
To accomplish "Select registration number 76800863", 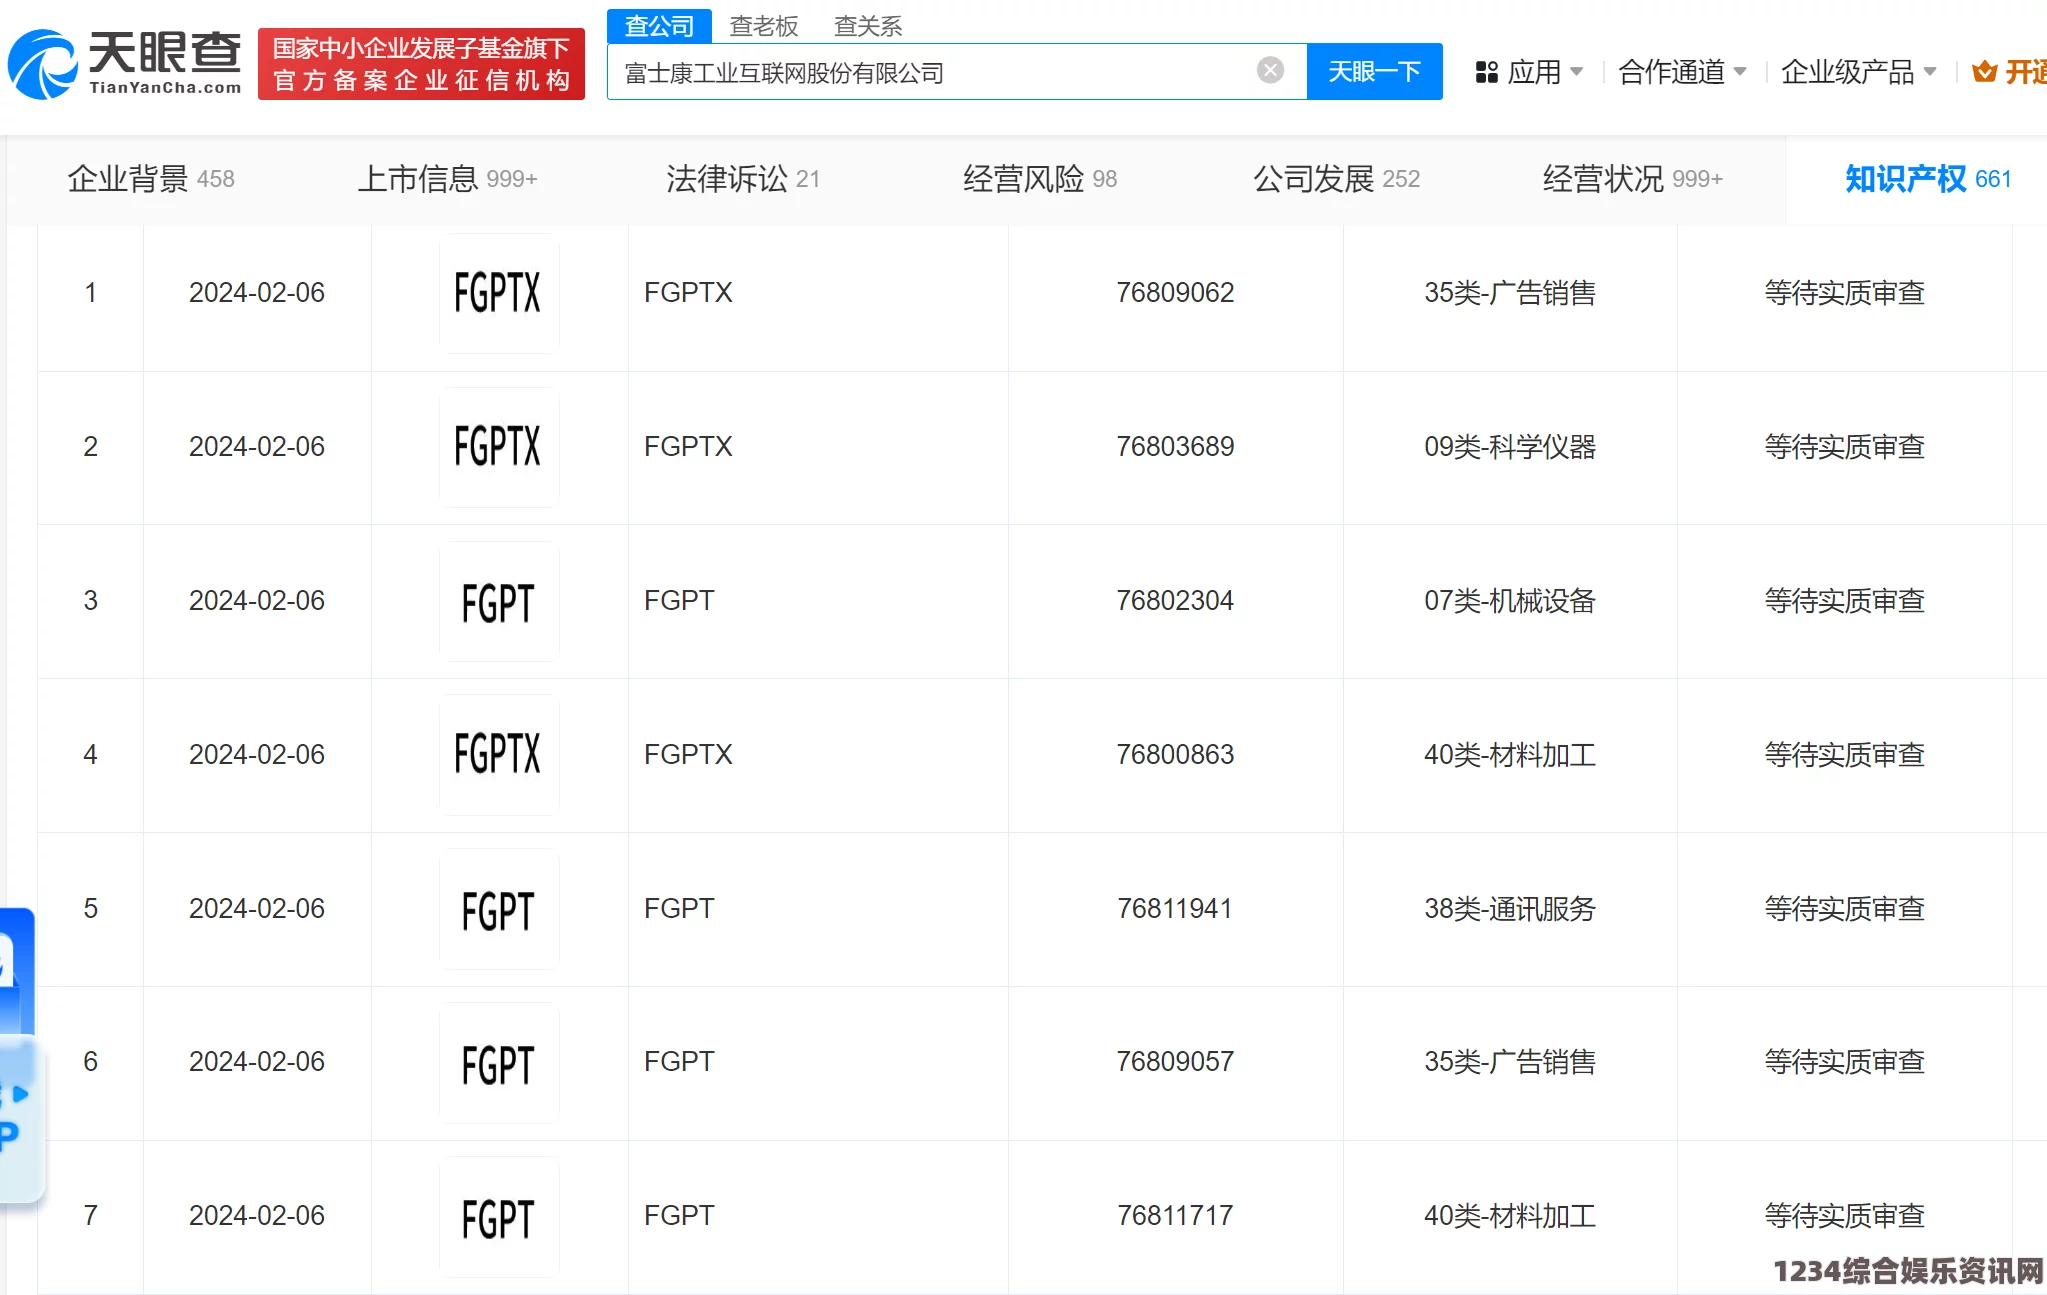I will coord(1175,755).
